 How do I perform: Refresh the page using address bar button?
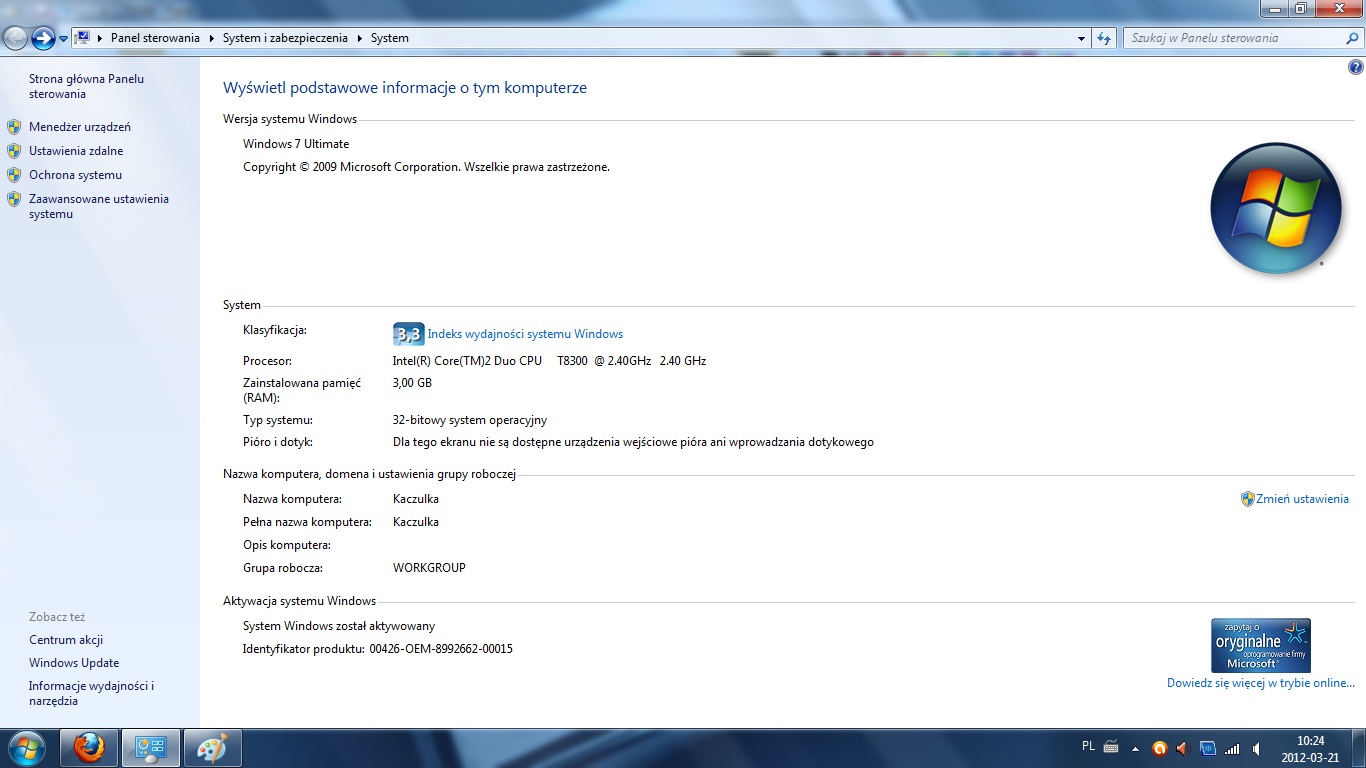click(x=1104, y=38)
